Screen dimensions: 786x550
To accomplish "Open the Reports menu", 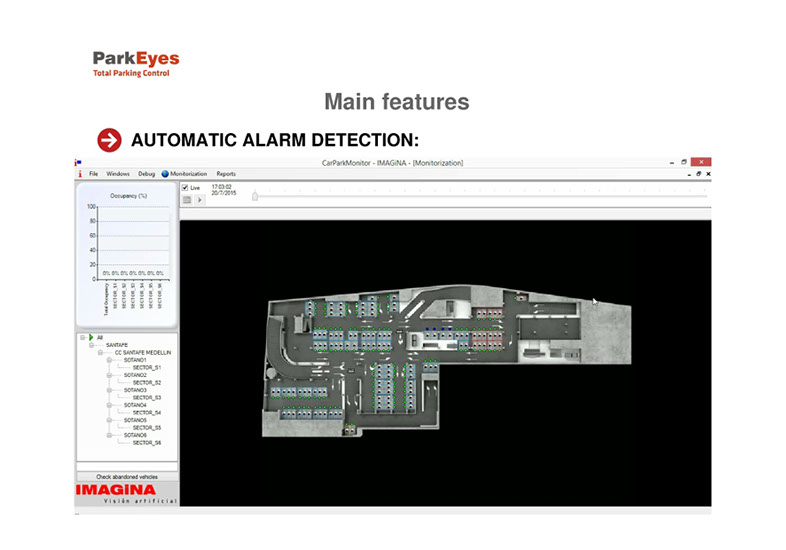I will point(226,173).
